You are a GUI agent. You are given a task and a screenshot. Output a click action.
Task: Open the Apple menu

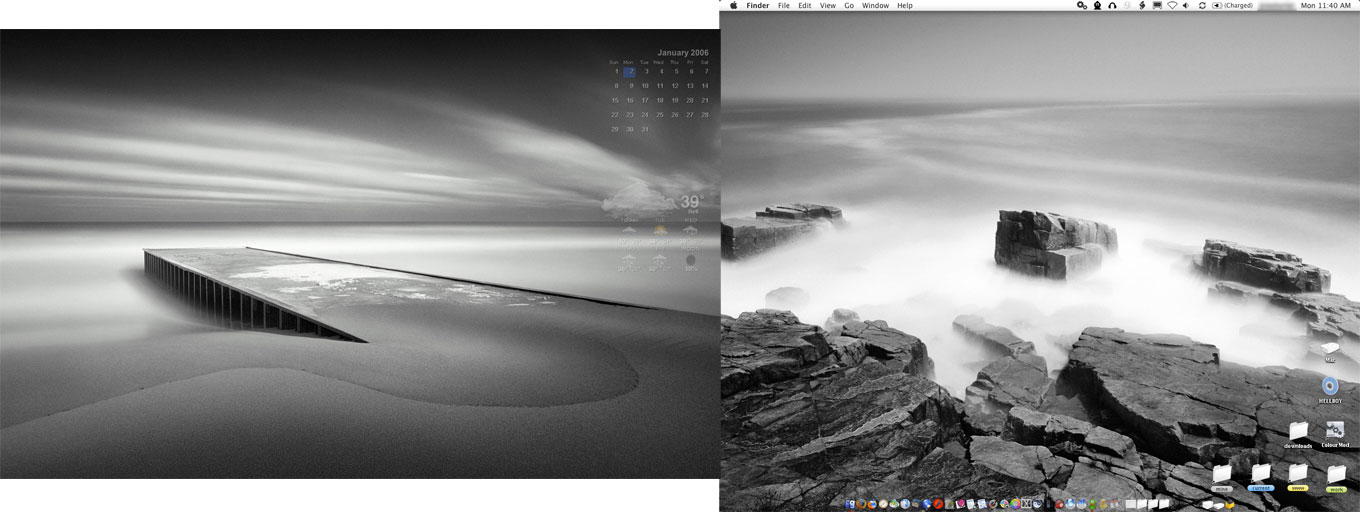point(733,6)
